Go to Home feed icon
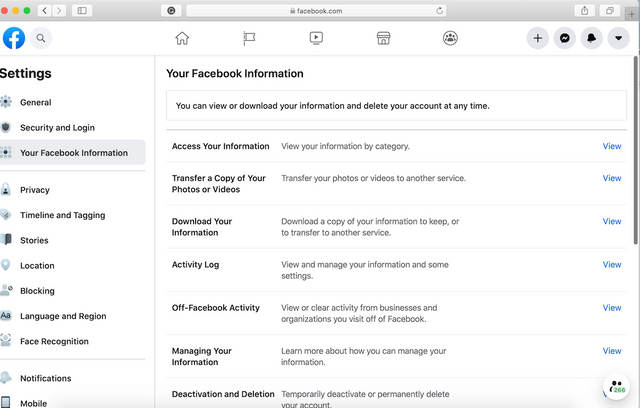Screen dimensions: 640x408 (x=182, y=38)
